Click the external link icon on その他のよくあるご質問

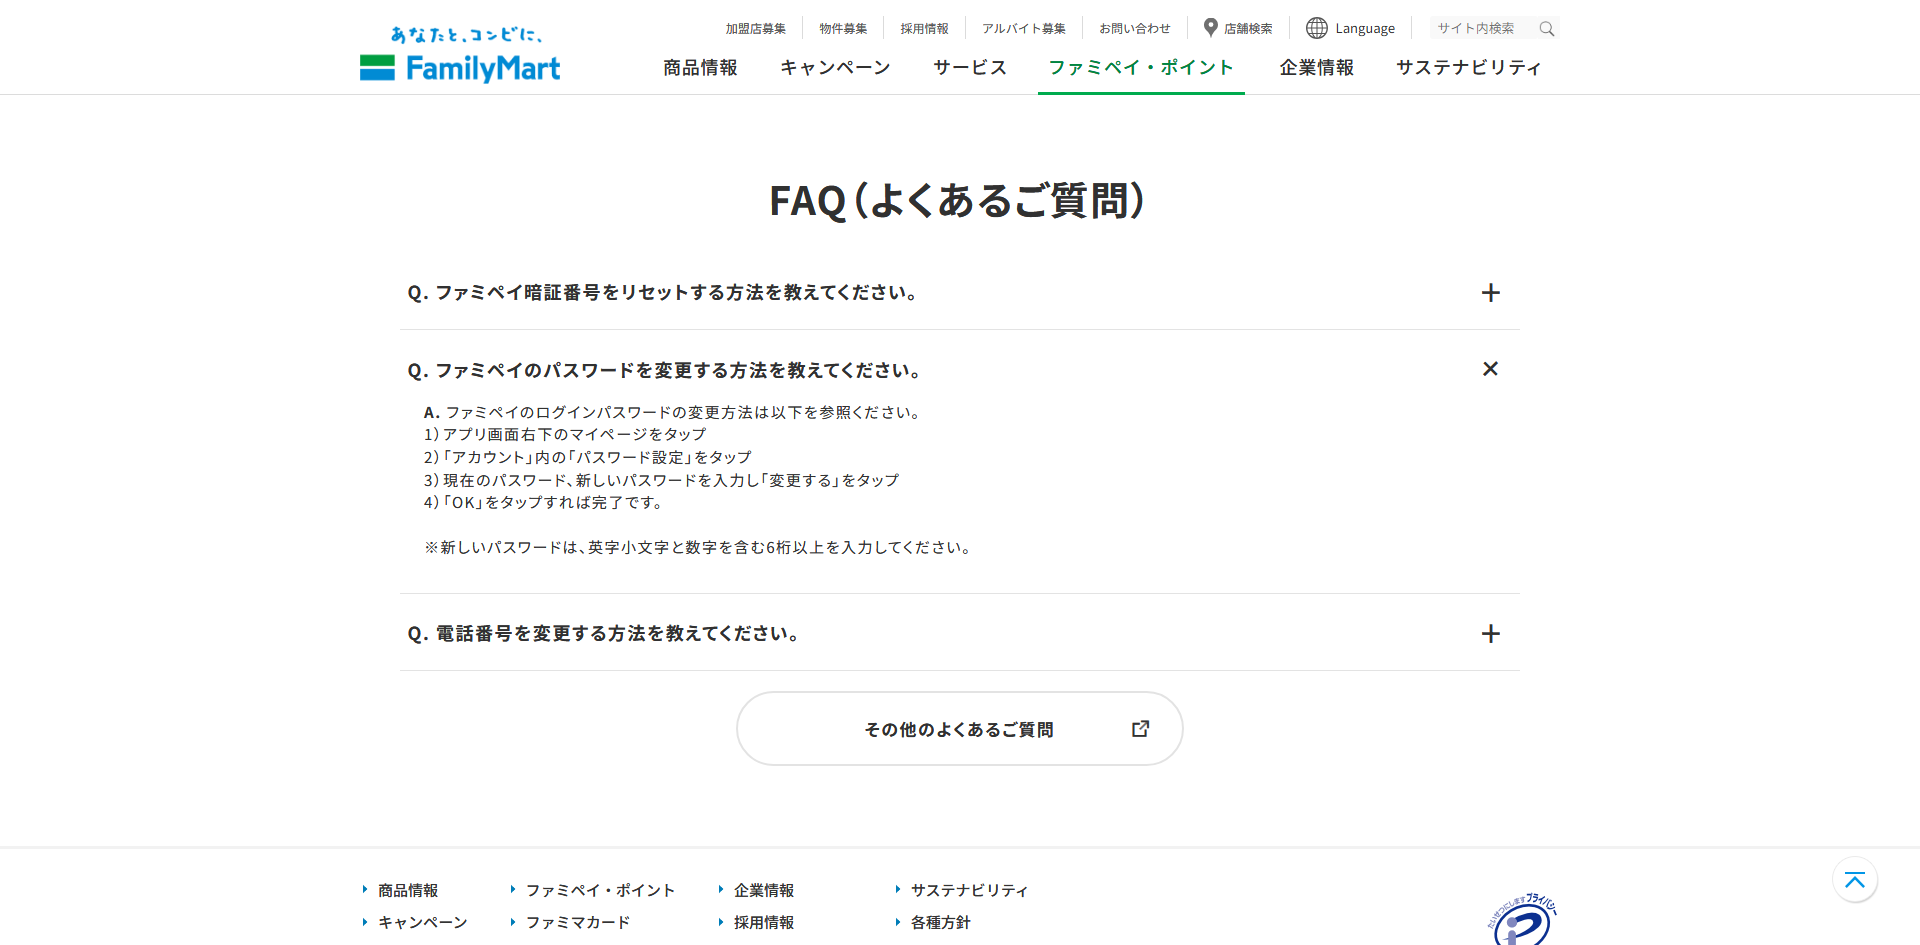pos(1140,729)
